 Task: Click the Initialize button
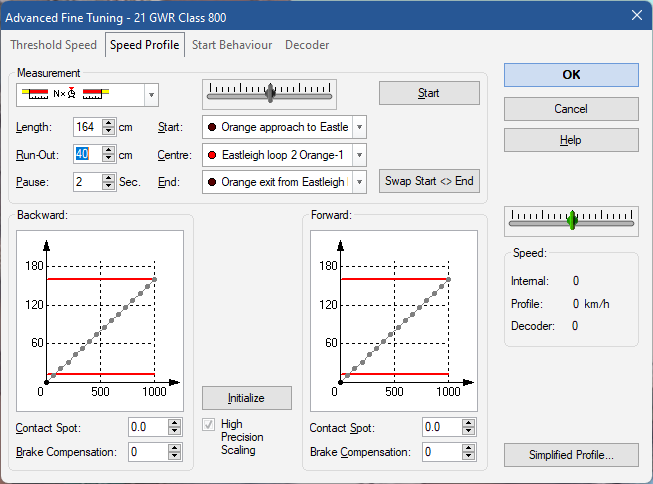pyautogui.click(x=246, y=398)
